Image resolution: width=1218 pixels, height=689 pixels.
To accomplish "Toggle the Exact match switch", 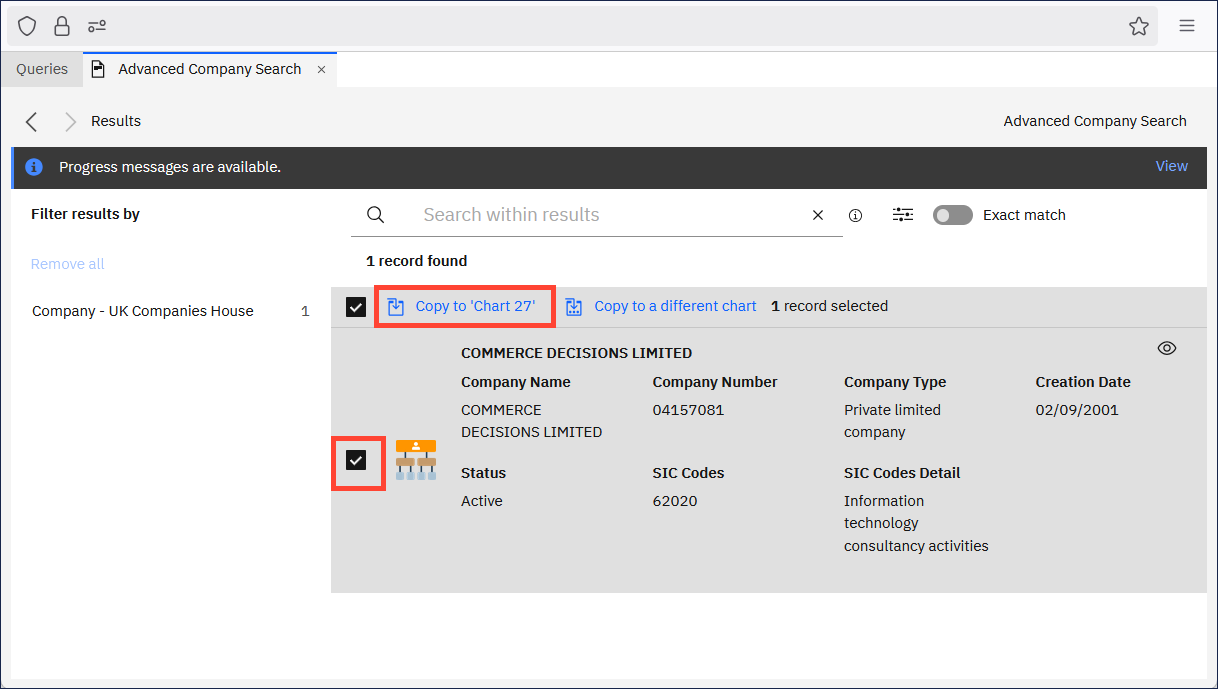I will (x=953, y=215).
